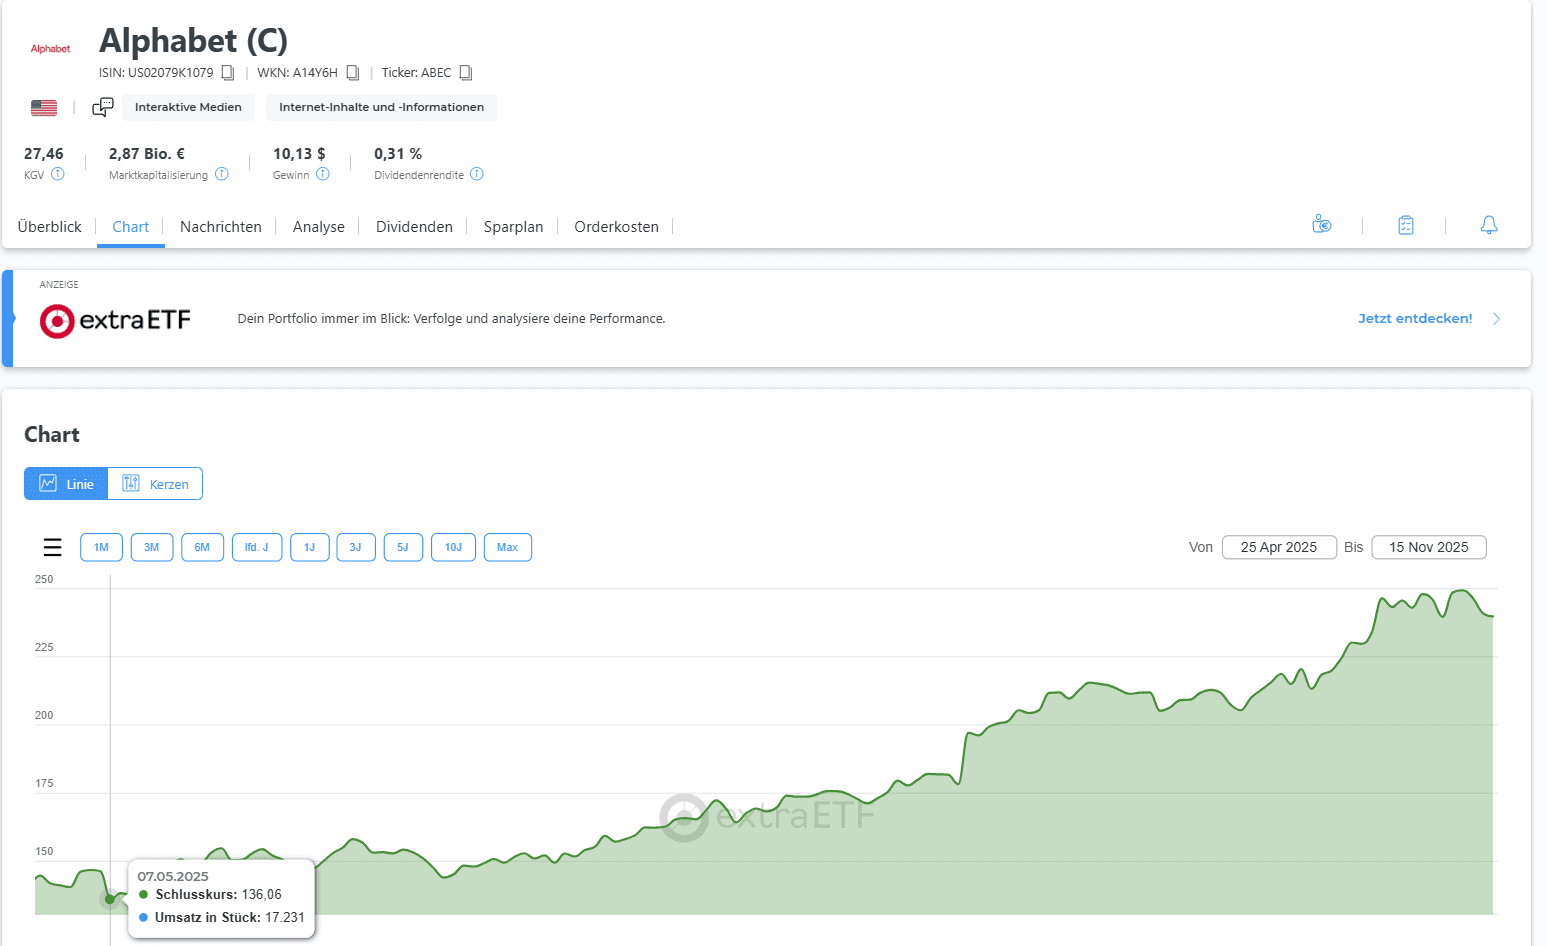This screenshot has width=1547, height=946.
Task: Open the watchlist clipboard icon
Action: tap(1406, 225)
